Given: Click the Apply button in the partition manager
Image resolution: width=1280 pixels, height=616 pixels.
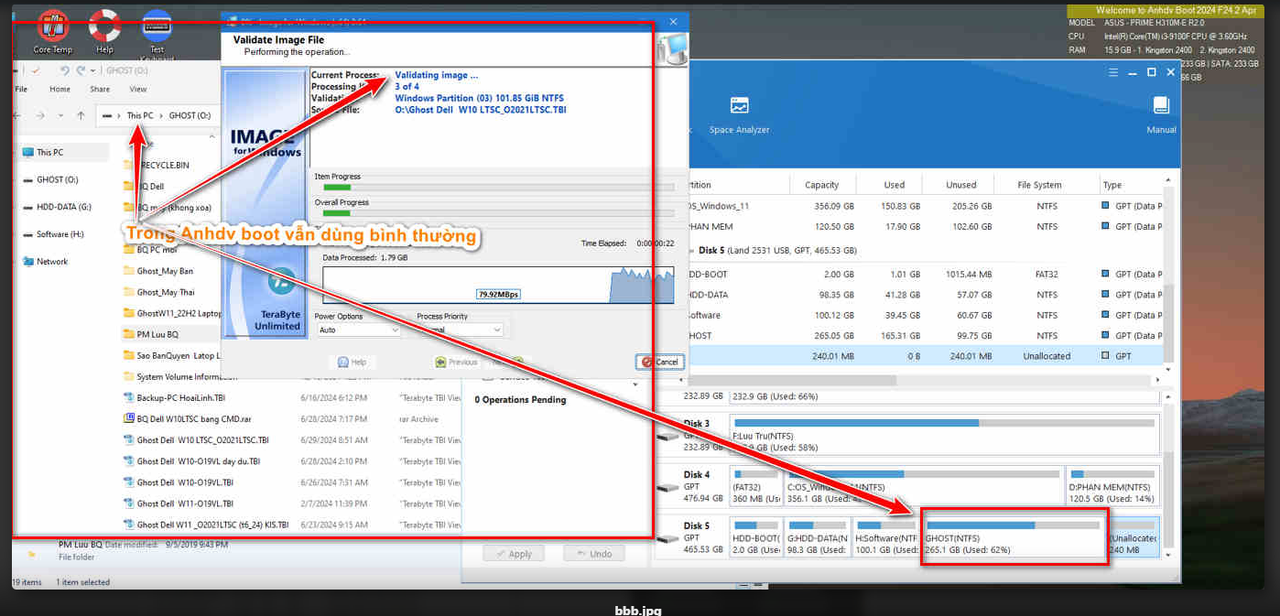Looking at the screenshot, I should tap(513, 553).
